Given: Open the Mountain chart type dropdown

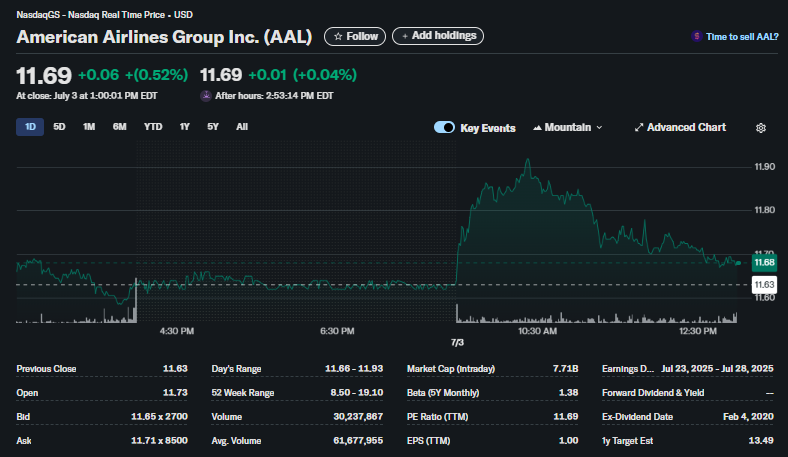Looking at the screenshot, I should (x=567, y=127).
